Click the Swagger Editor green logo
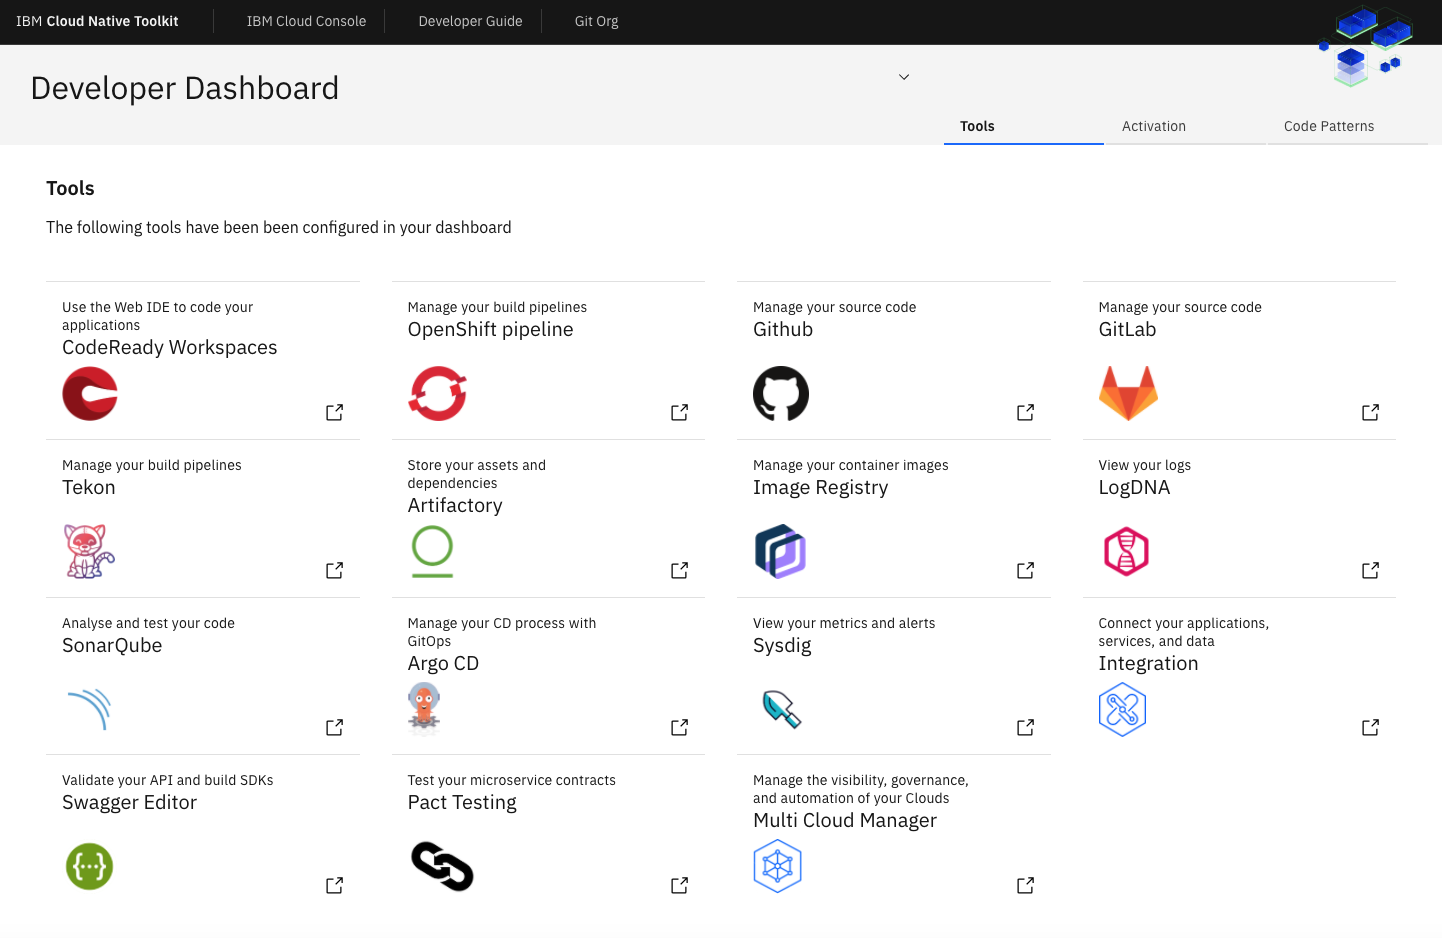The image size is (1442, 938). (89, 866)
